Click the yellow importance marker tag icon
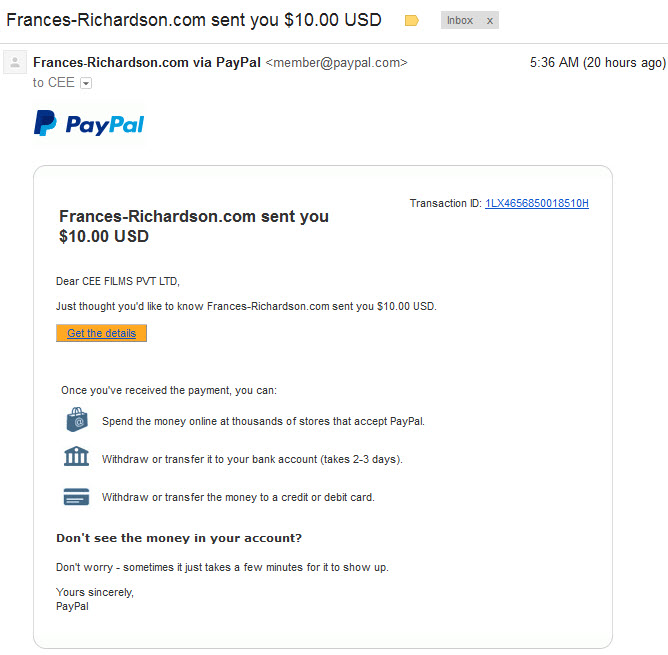The width and height of the screenshot is (668, 655). tap(412, 20)
